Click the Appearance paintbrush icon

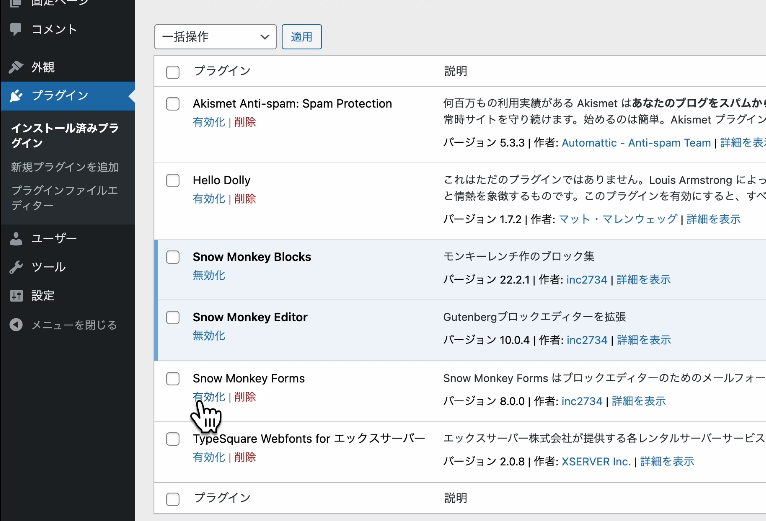point(16,68)
